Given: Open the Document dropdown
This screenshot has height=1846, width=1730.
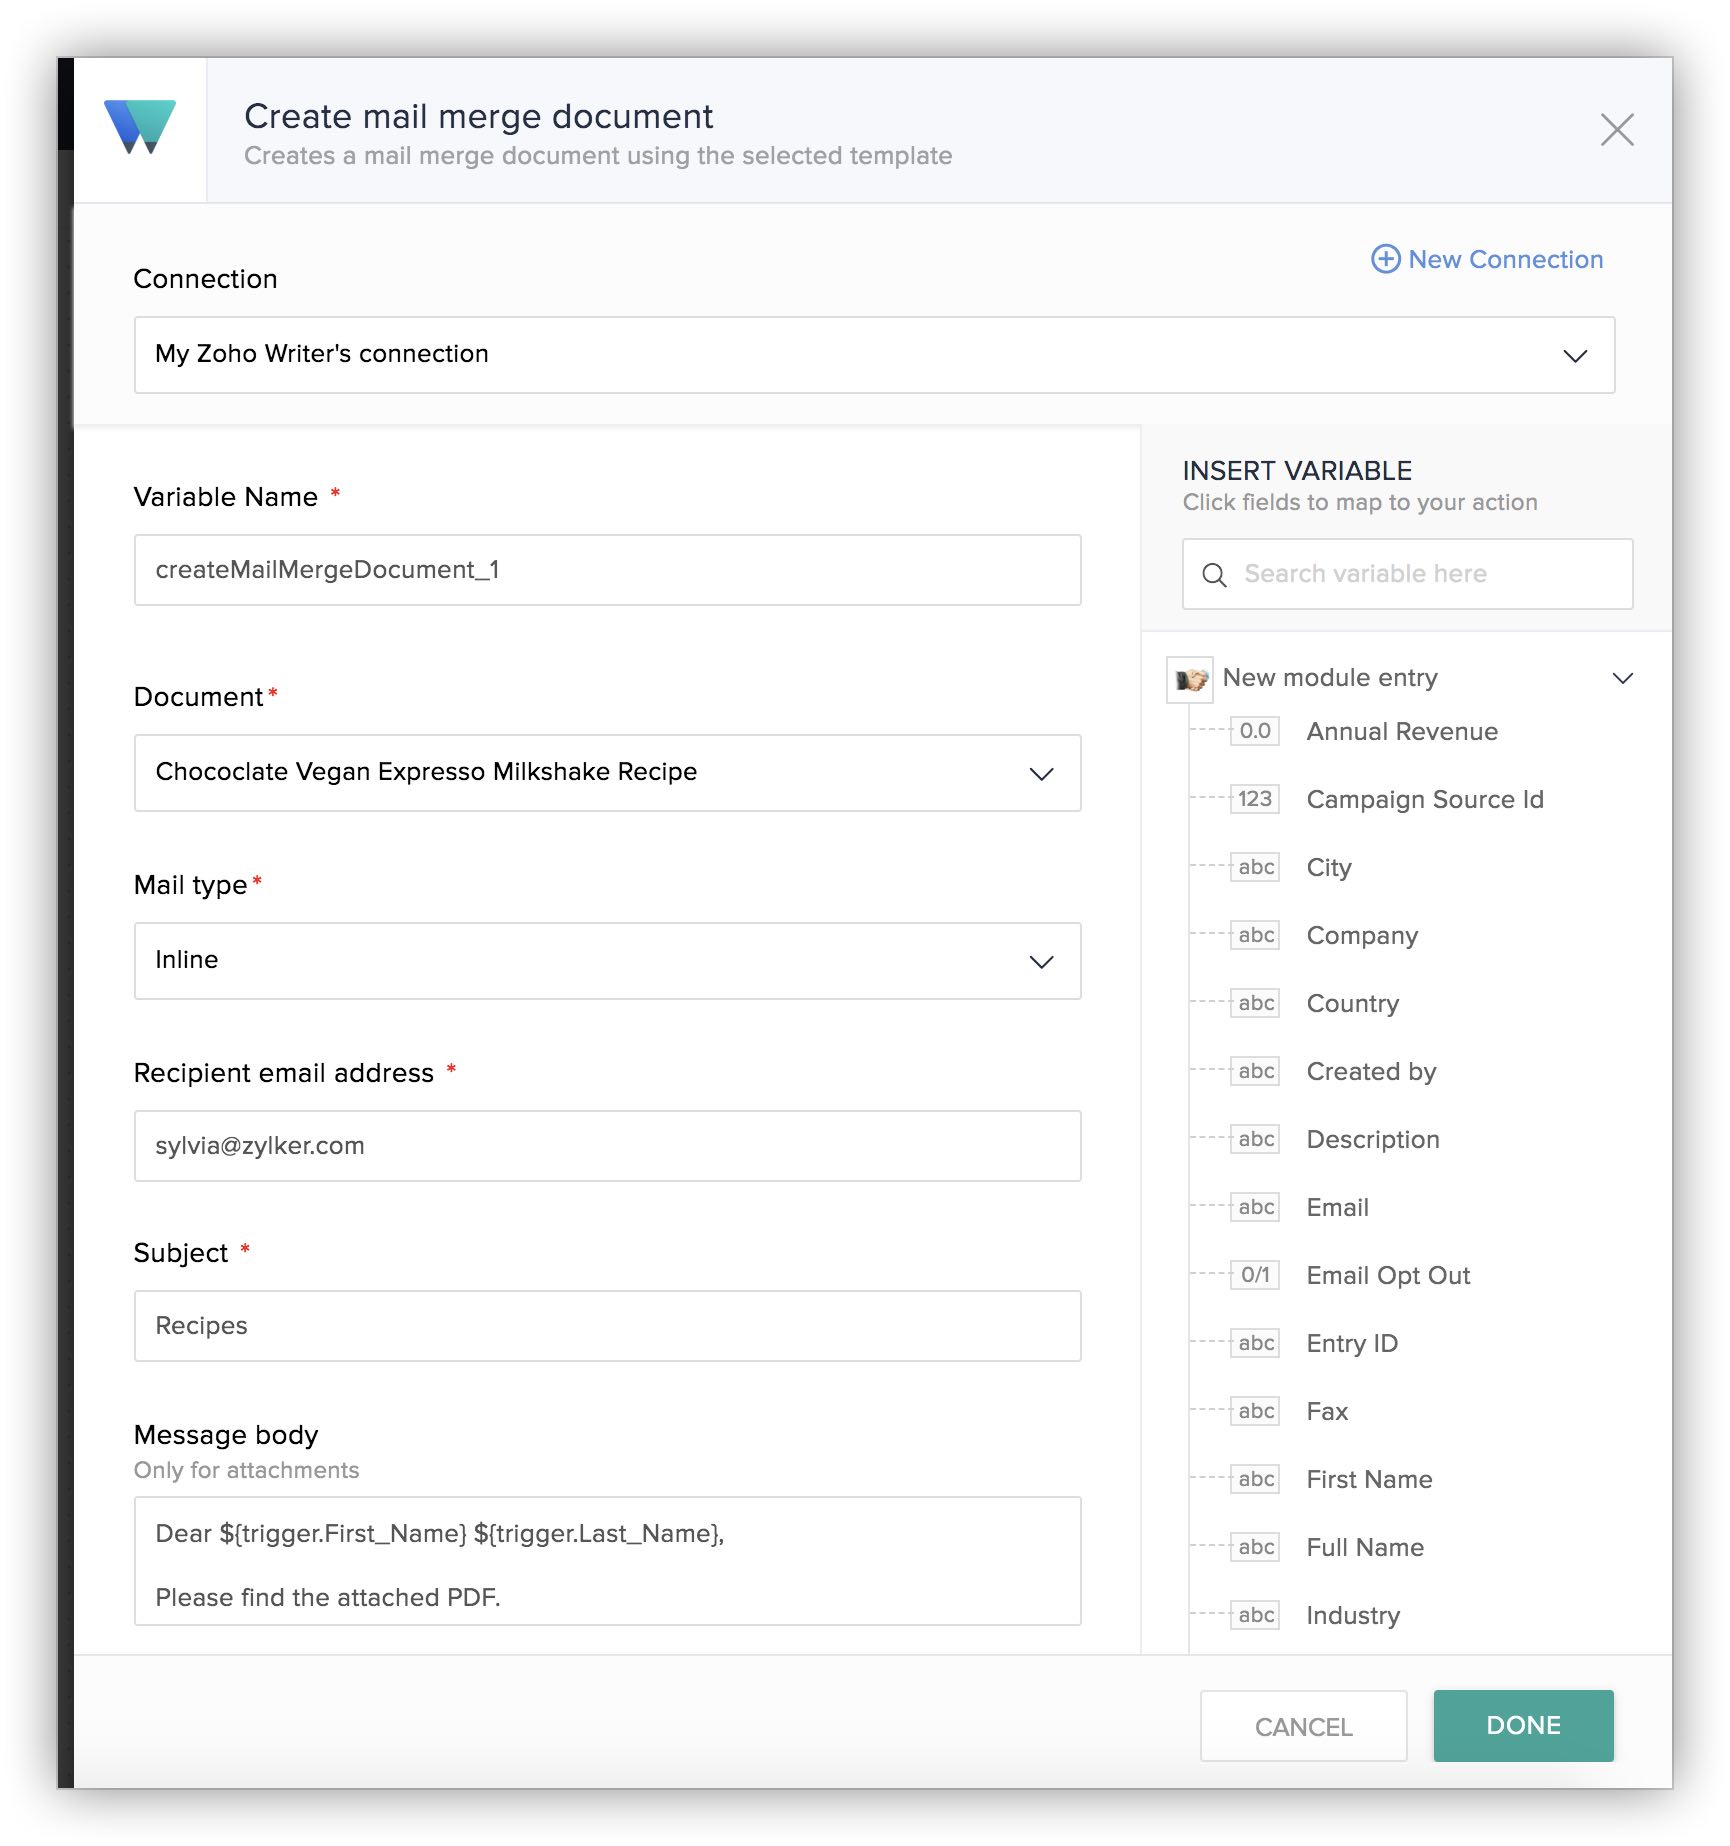Looking at the screenshot, I should (1041, 774).
